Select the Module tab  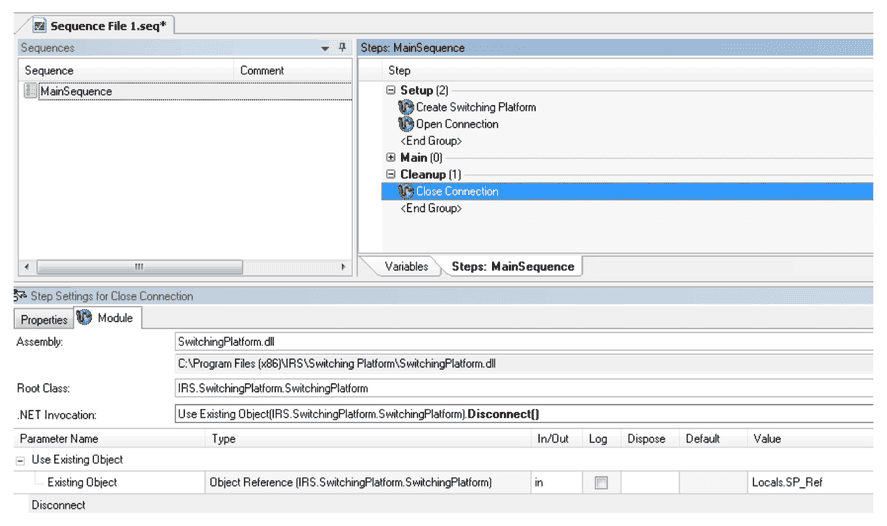click(107, 318)
